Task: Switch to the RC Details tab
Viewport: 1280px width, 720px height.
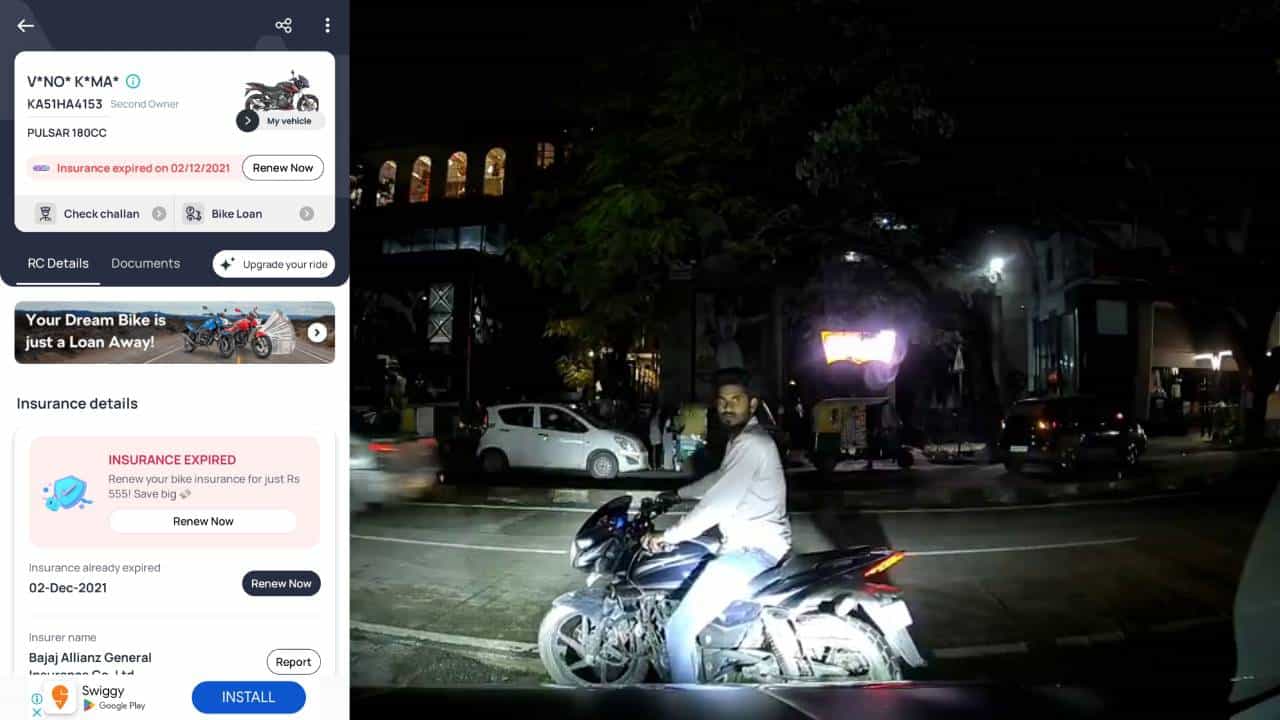Action: tap(58, 264)
